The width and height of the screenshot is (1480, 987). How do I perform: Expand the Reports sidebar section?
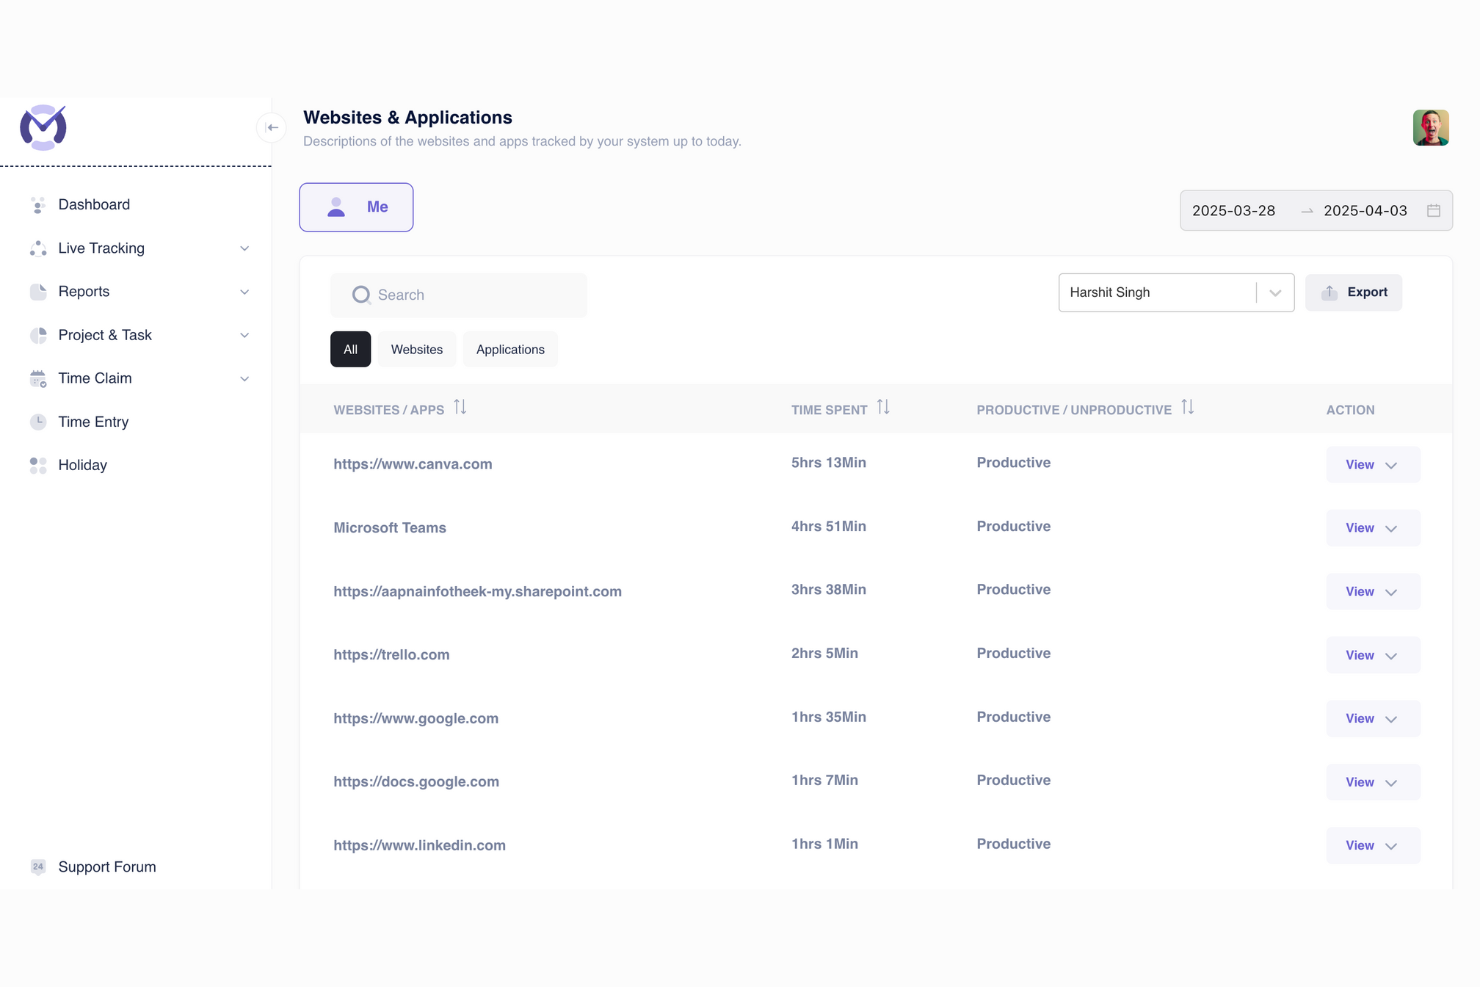[x=245, y=291]
